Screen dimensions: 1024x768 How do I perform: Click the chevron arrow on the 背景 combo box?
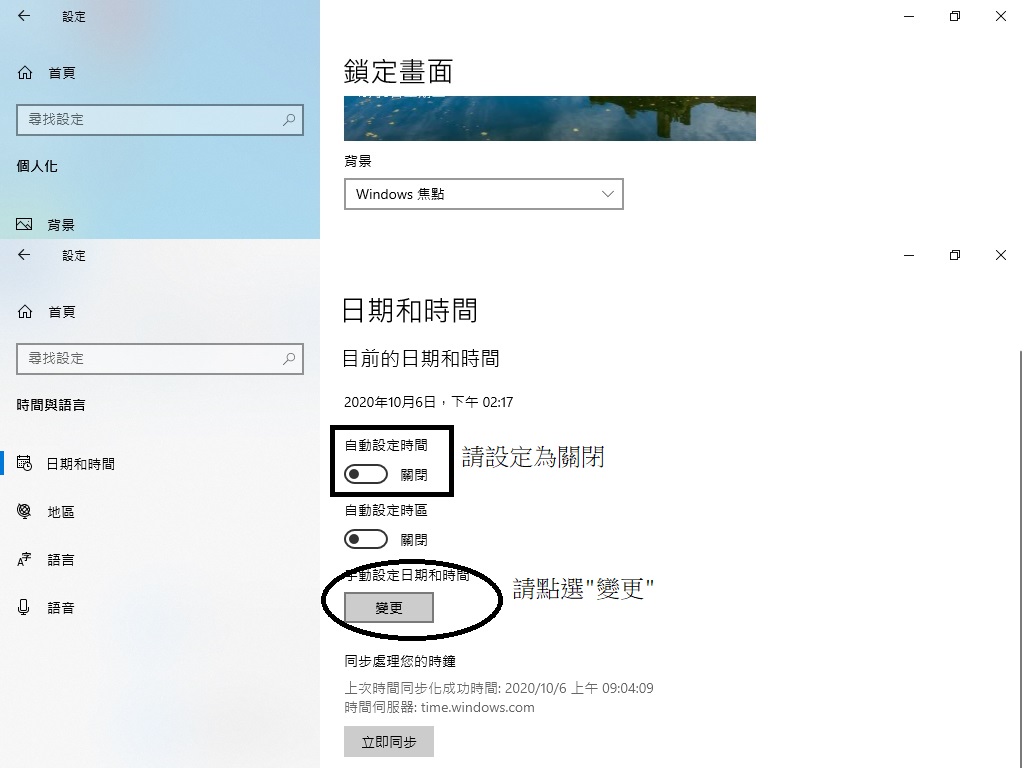click(x=607, y=194)
